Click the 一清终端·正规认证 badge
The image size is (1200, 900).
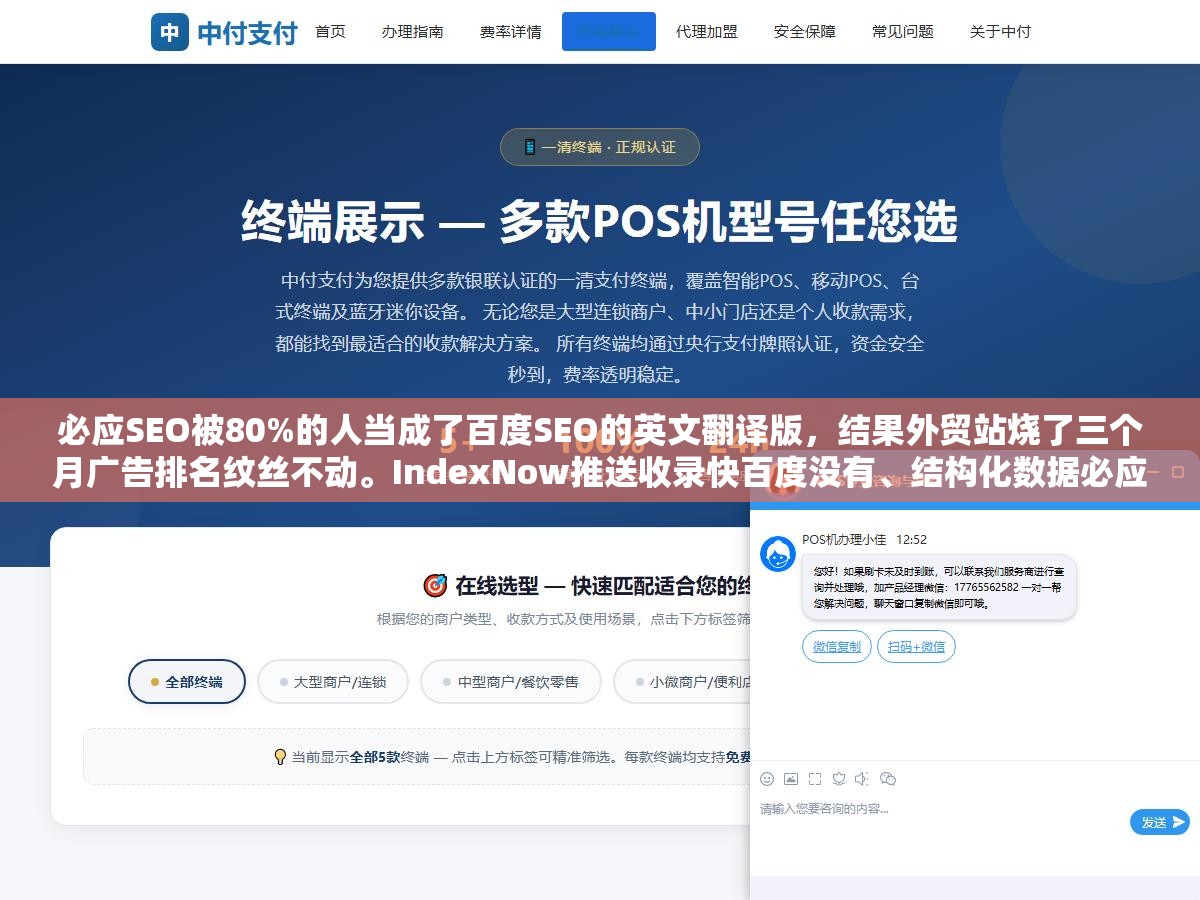point(599,147)
